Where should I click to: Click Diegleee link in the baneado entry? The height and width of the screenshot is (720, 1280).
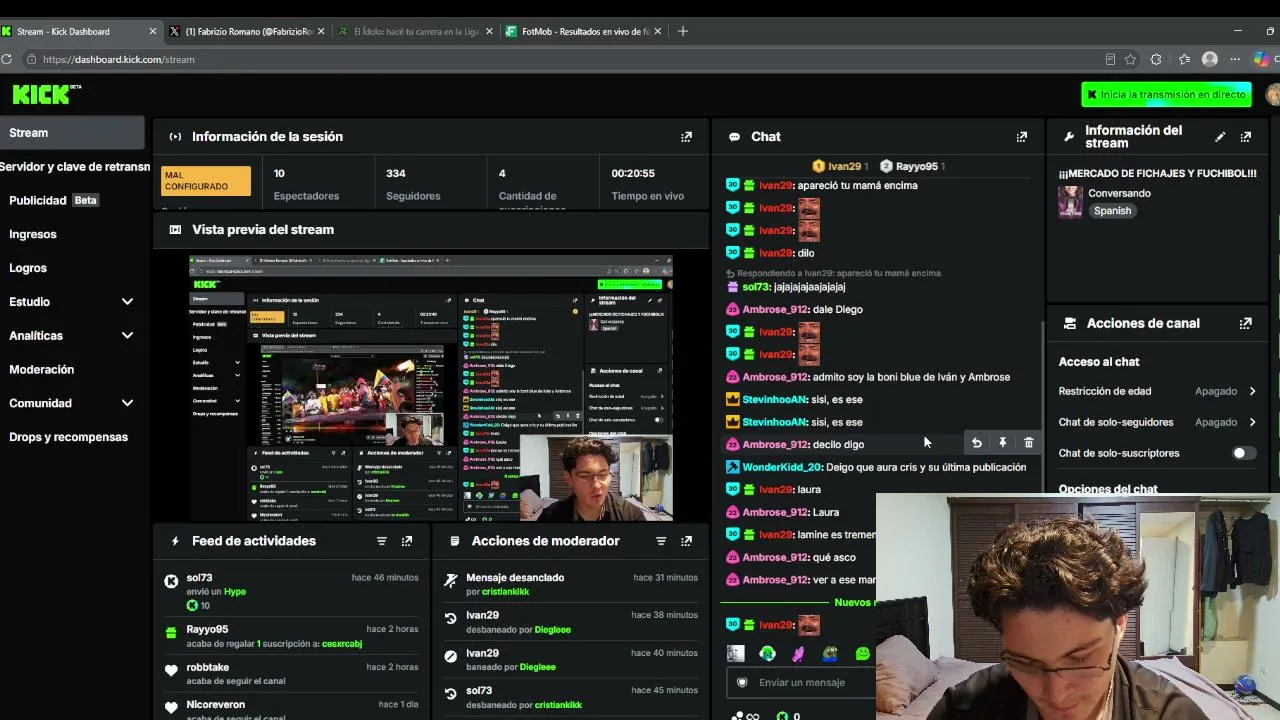(x=536, y=667)
